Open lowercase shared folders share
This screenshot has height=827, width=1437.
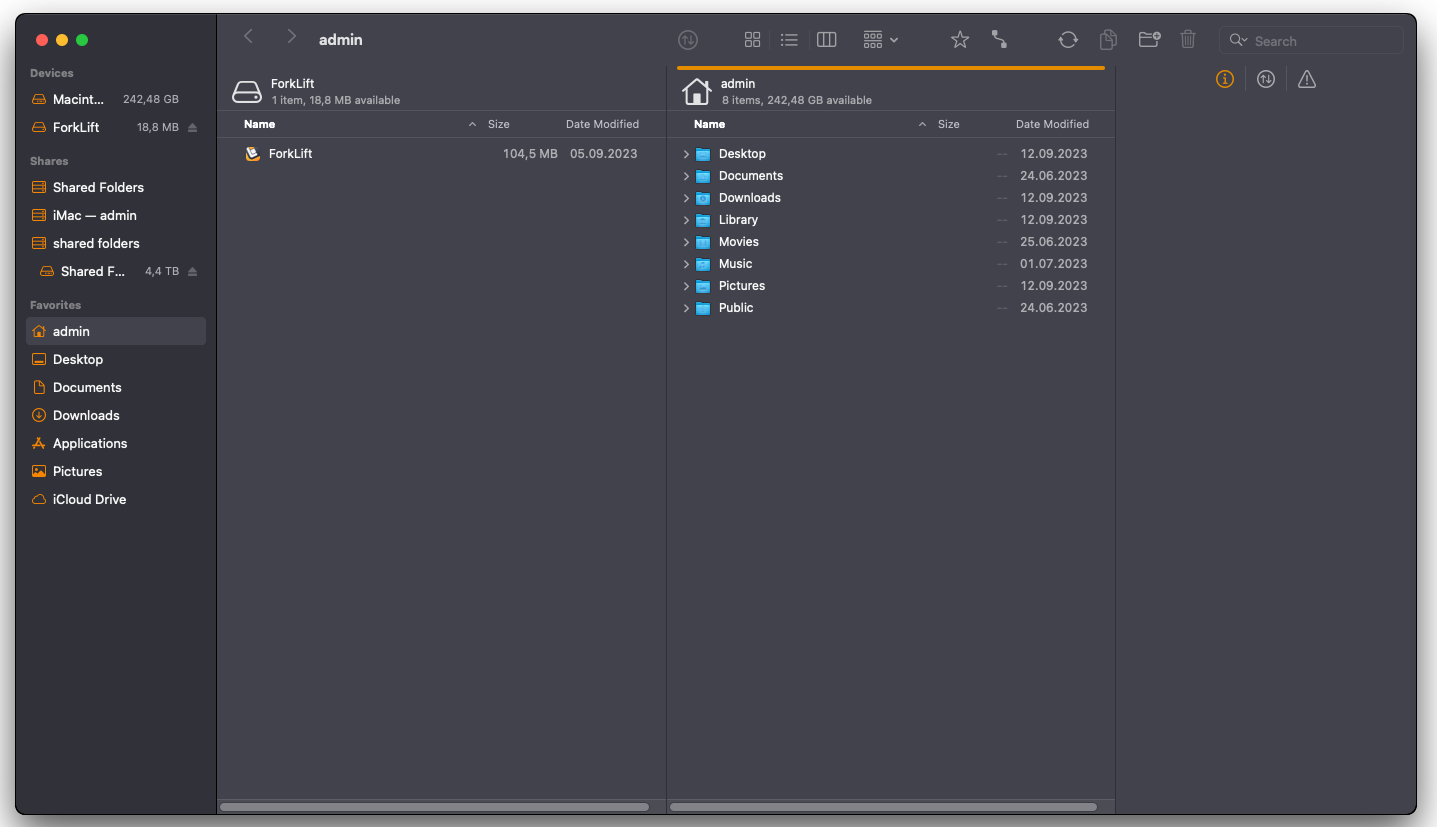pyautogui.click(x=116, y=243)
